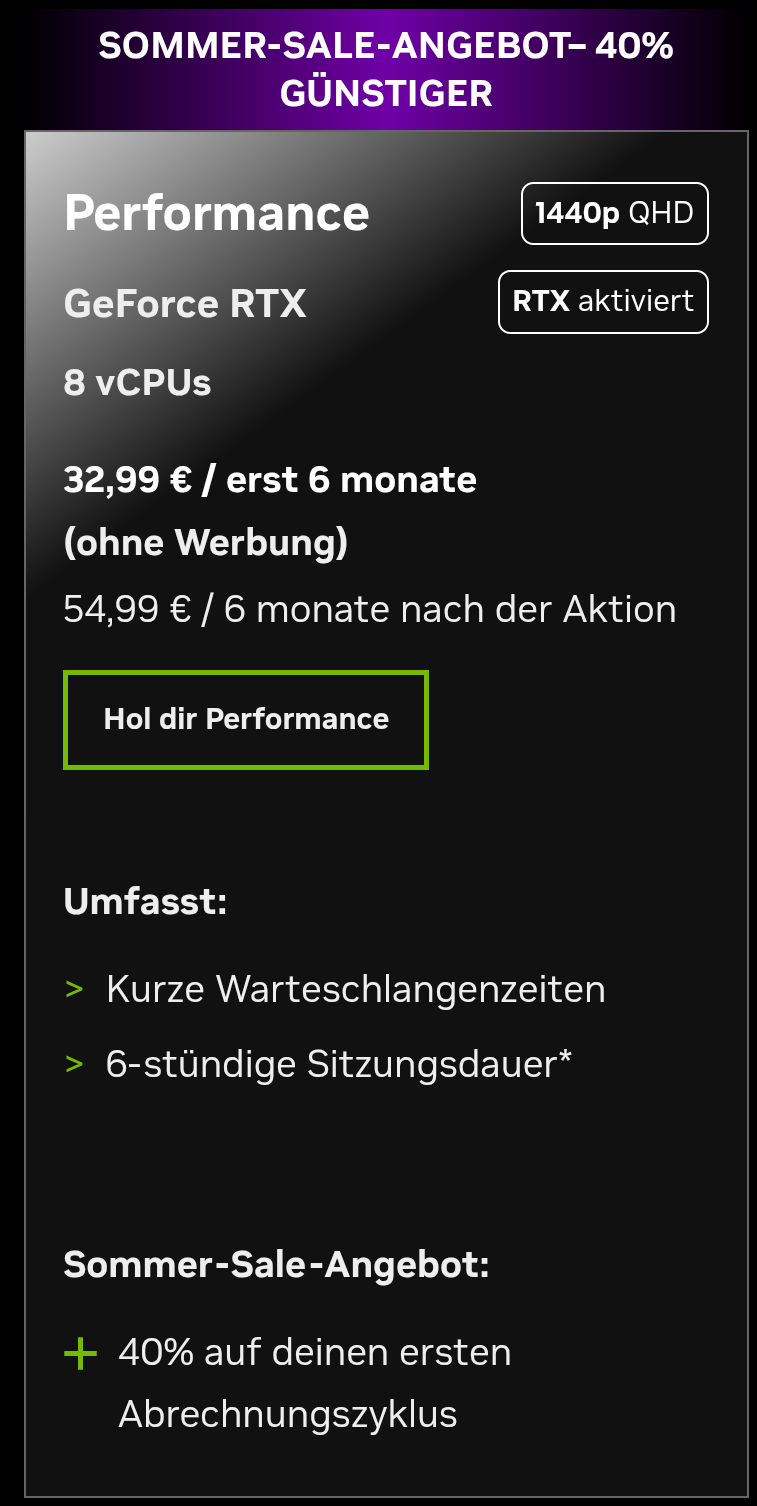Click the Umfasst heading
757x1506 pixels.
pos(146,901)
